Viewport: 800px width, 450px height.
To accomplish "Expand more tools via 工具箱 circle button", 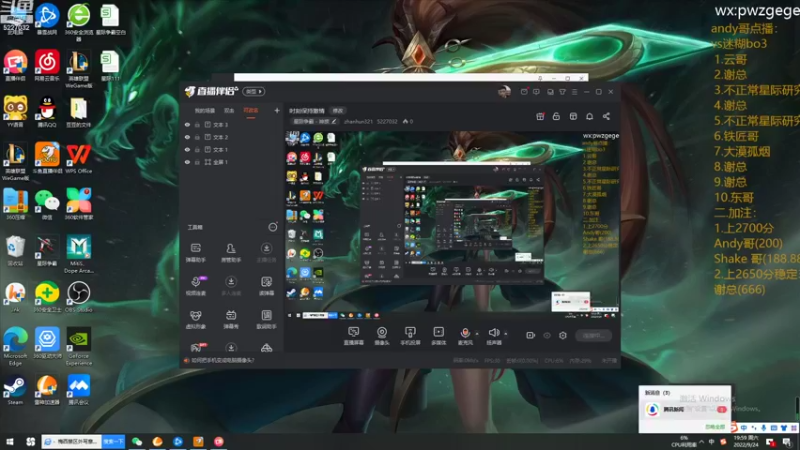I will 273,227.
